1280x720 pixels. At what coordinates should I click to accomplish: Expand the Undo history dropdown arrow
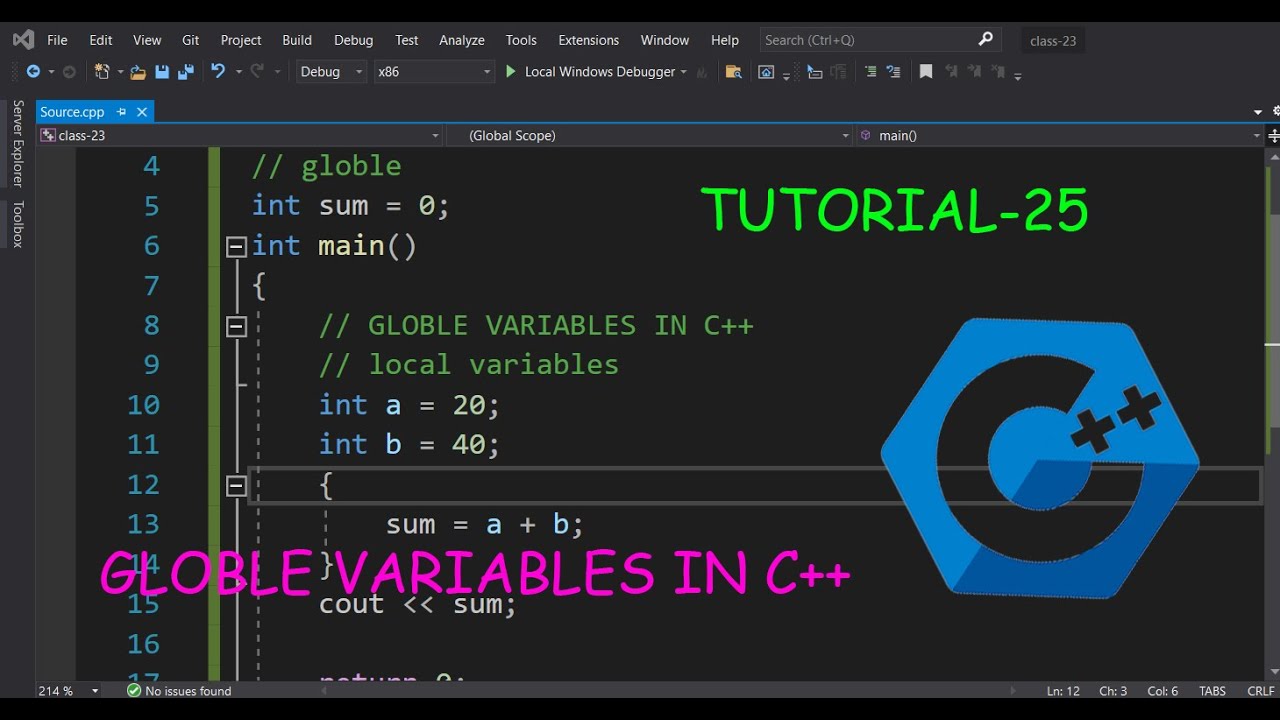[x=239, y=72]
